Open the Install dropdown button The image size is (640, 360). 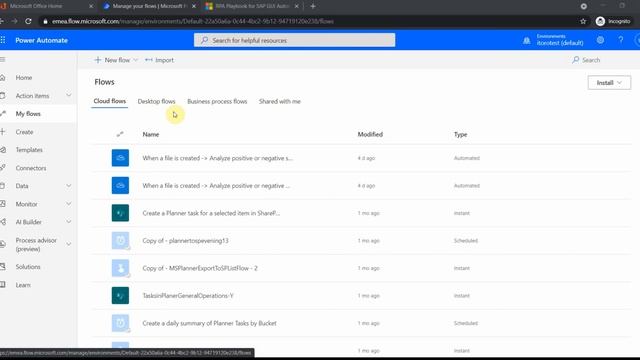(x=609, y=82)
